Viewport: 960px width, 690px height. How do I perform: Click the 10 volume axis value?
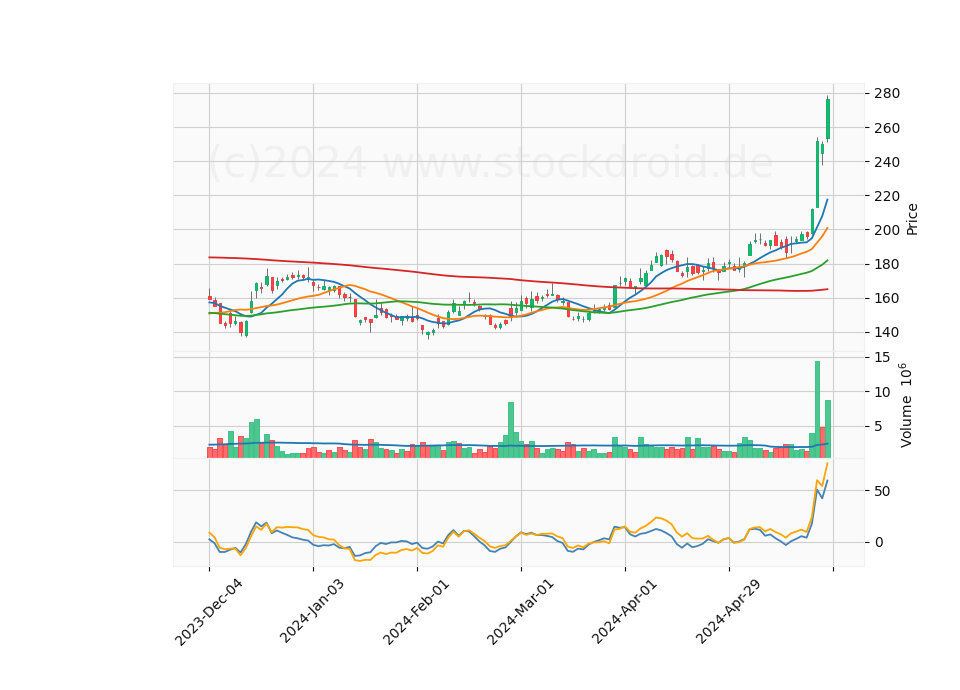click(x=882, y=392)
